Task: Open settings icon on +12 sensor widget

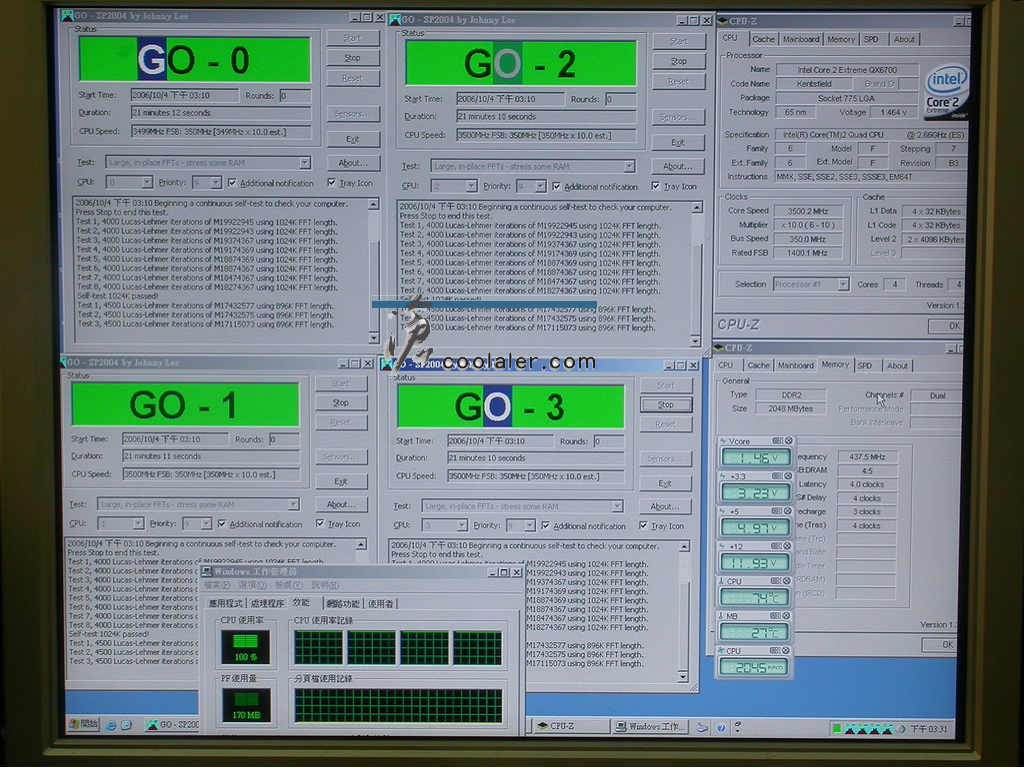Action: [777, 545]
